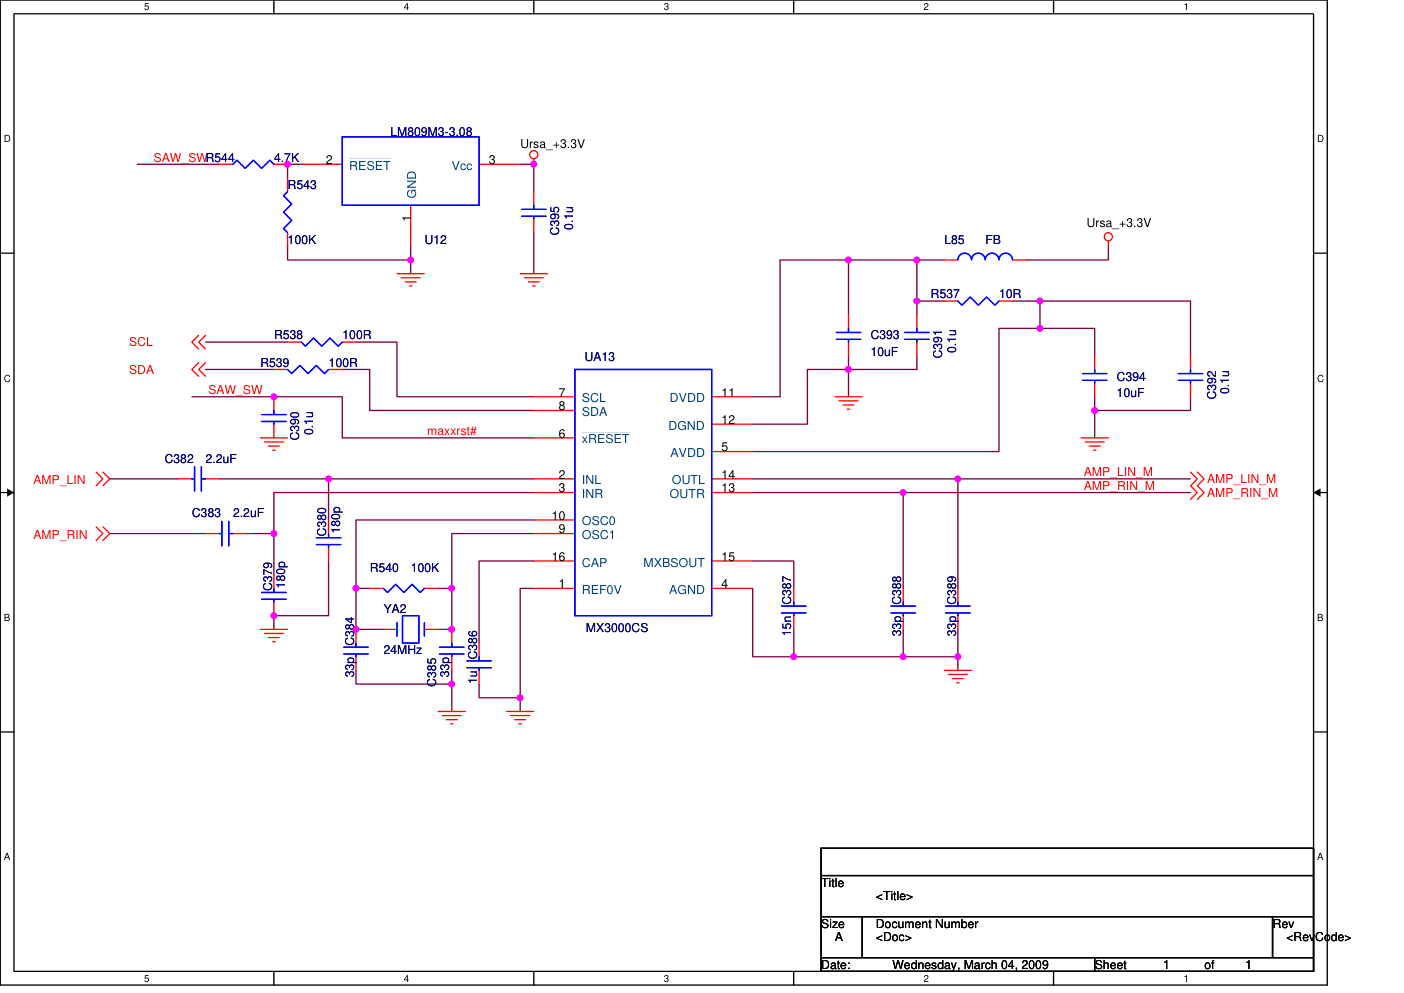Select capacitor C387 15n symbol
Screen dimensions: 1404x993
(x=794, y=608)
